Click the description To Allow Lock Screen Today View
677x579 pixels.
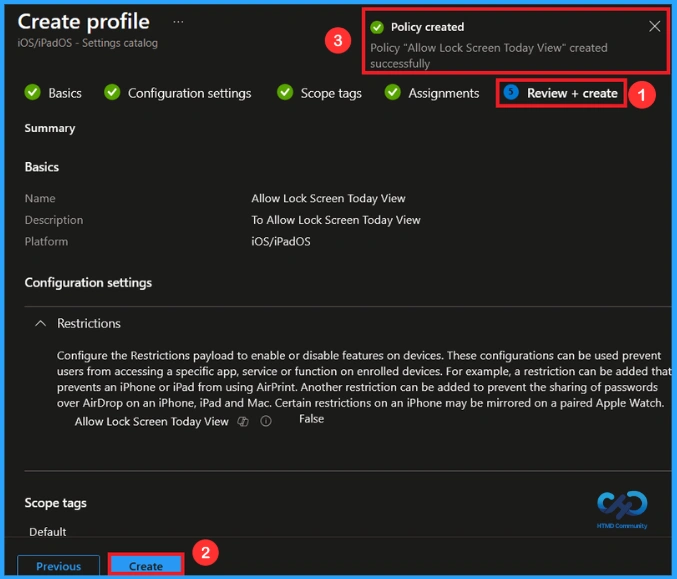335,220
